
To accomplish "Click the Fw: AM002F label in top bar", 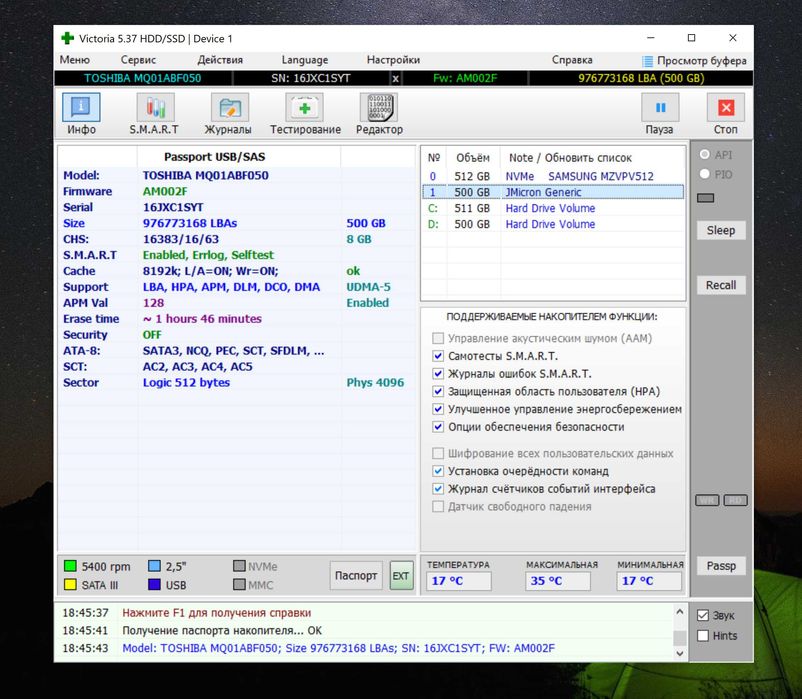I will coord(465,78).
